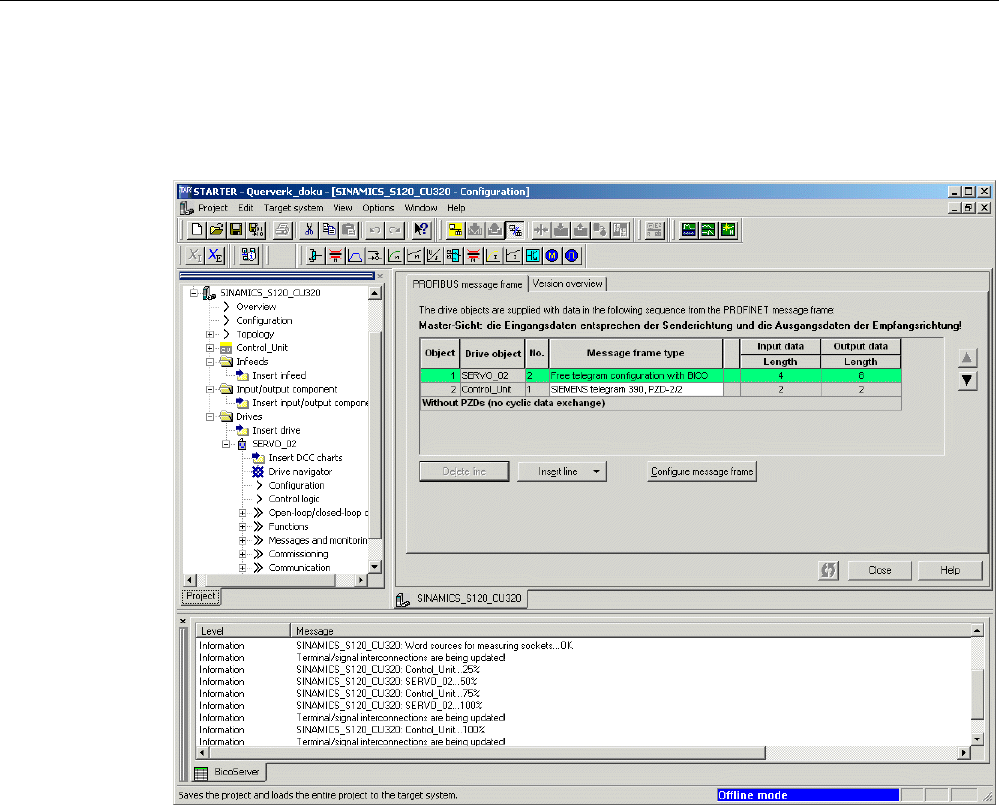Expand the Communication tree node
The height and width of the screenshot is (805, 999).
[242, 567]
